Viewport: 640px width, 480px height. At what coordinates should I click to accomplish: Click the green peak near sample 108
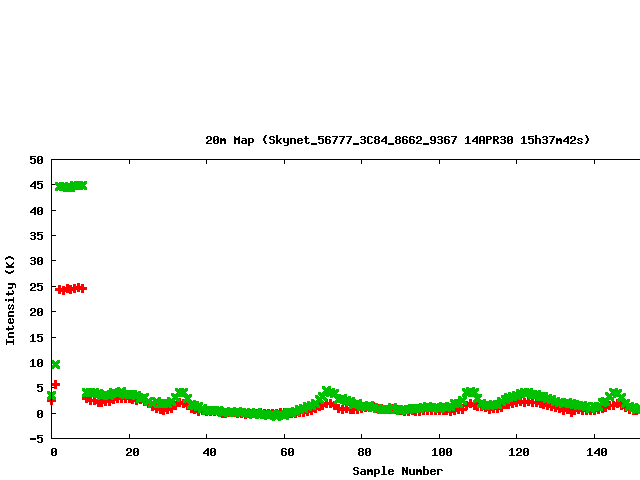(471, 393)
